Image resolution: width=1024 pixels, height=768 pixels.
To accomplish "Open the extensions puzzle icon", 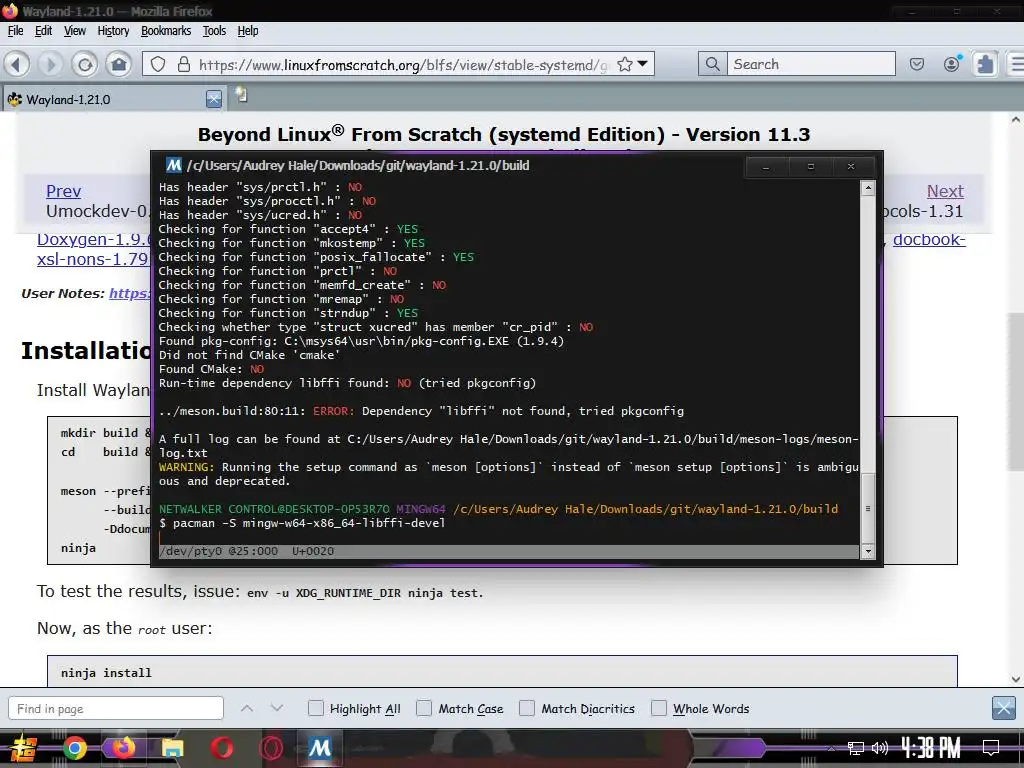I will (985, 64).
